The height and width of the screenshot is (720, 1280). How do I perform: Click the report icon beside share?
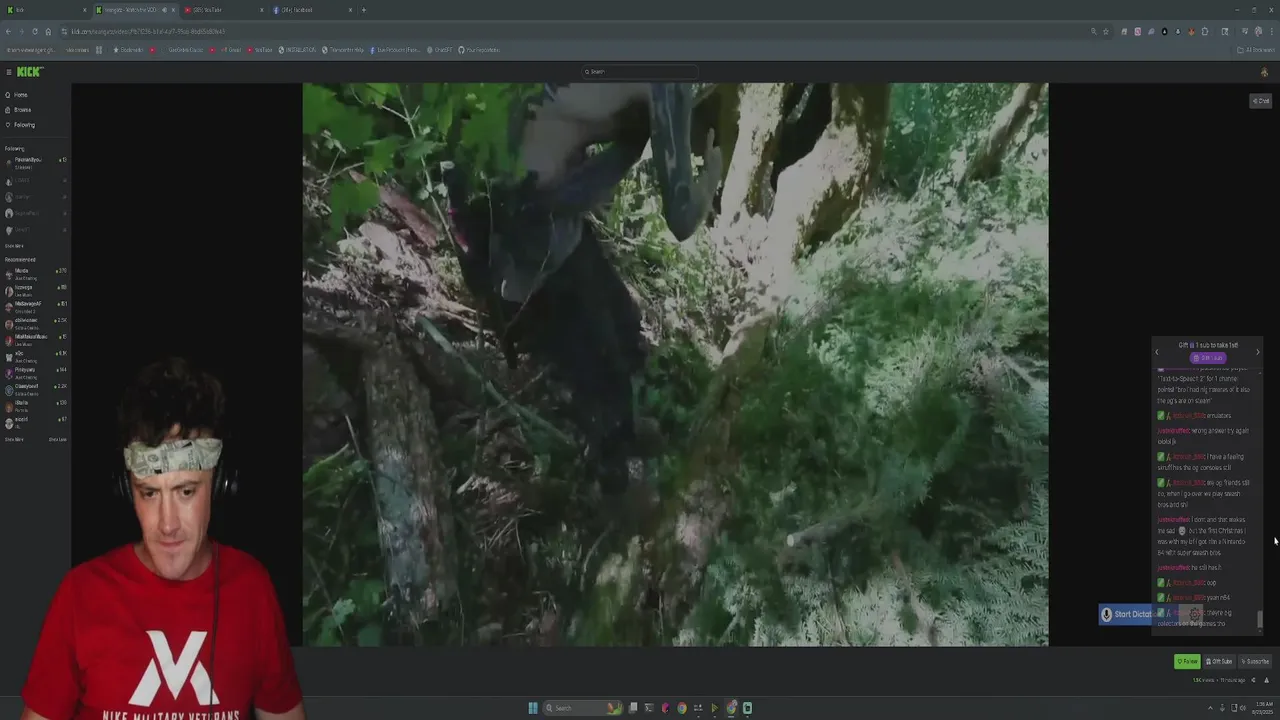point(1266,680)
